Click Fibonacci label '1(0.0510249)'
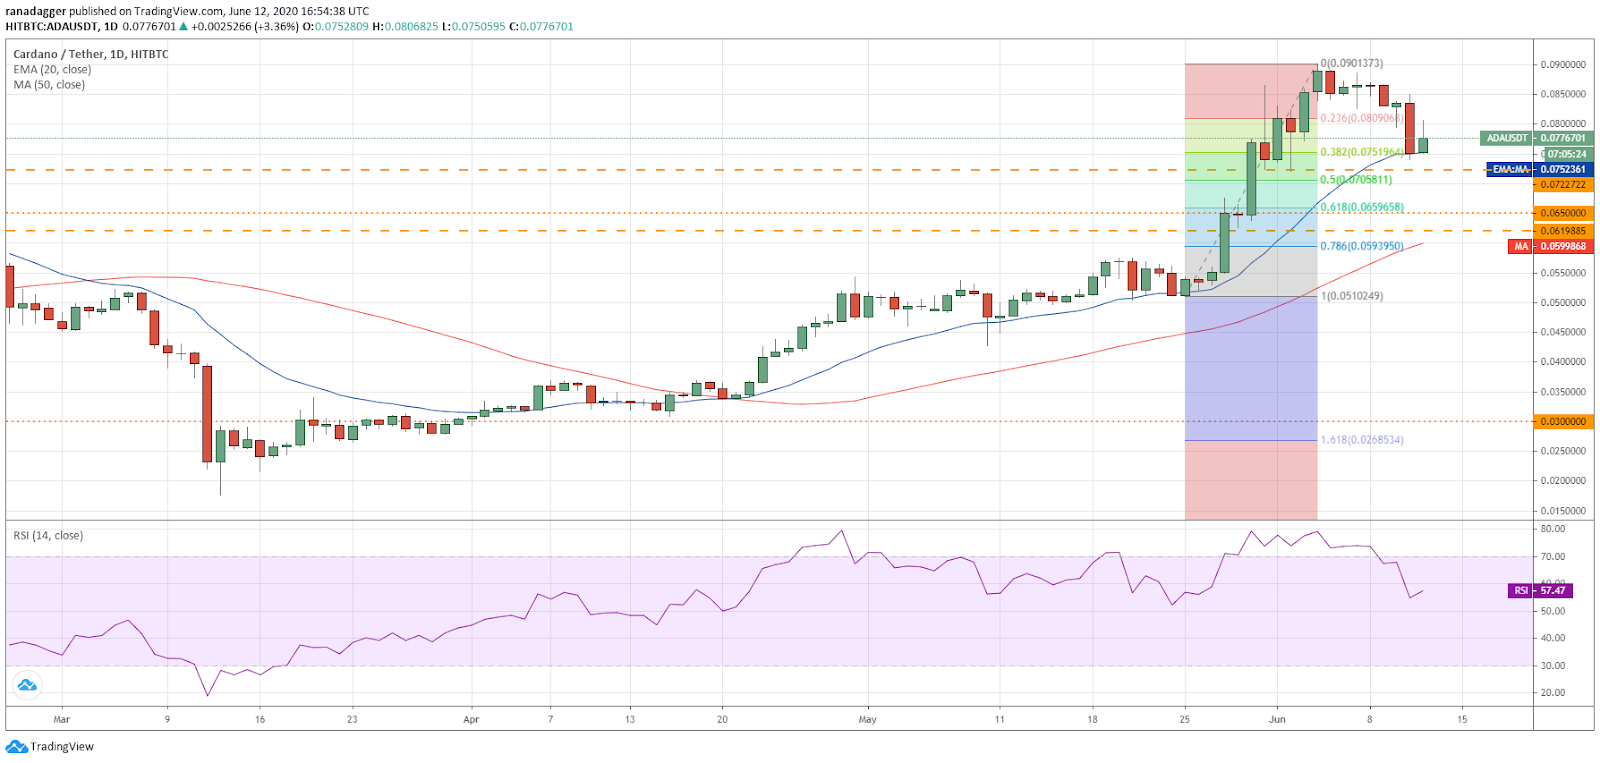The height and width of the screenshot is (763, 1600). [x=1352, y=296]
